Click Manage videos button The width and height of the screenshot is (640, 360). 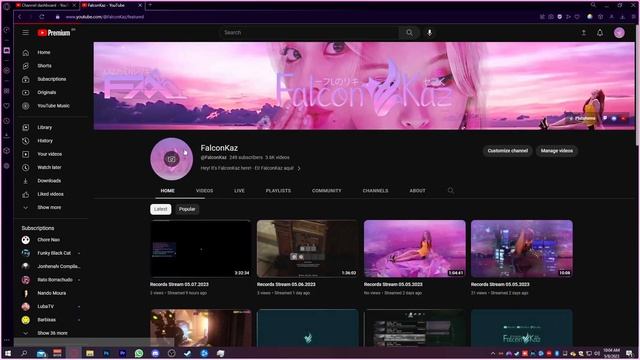coord(557,151)
